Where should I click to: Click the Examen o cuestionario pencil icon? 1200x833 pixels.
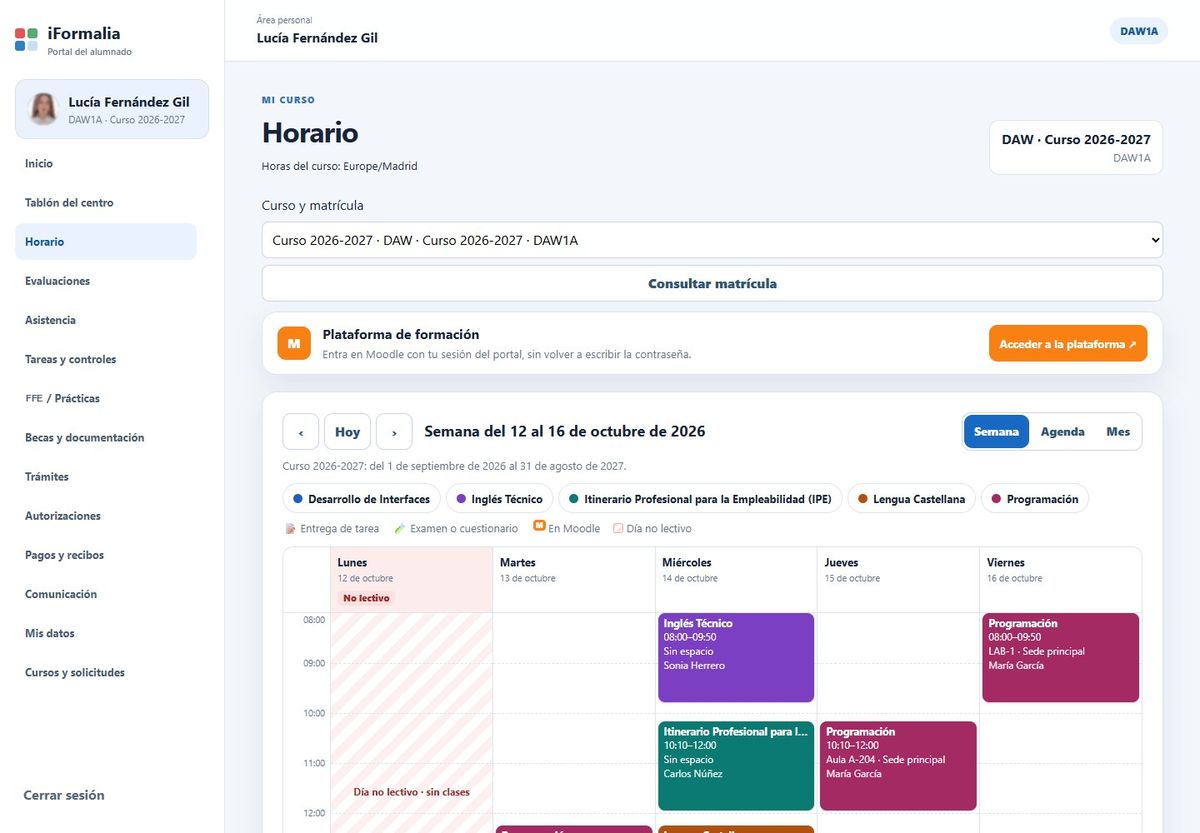click(400, 528)
